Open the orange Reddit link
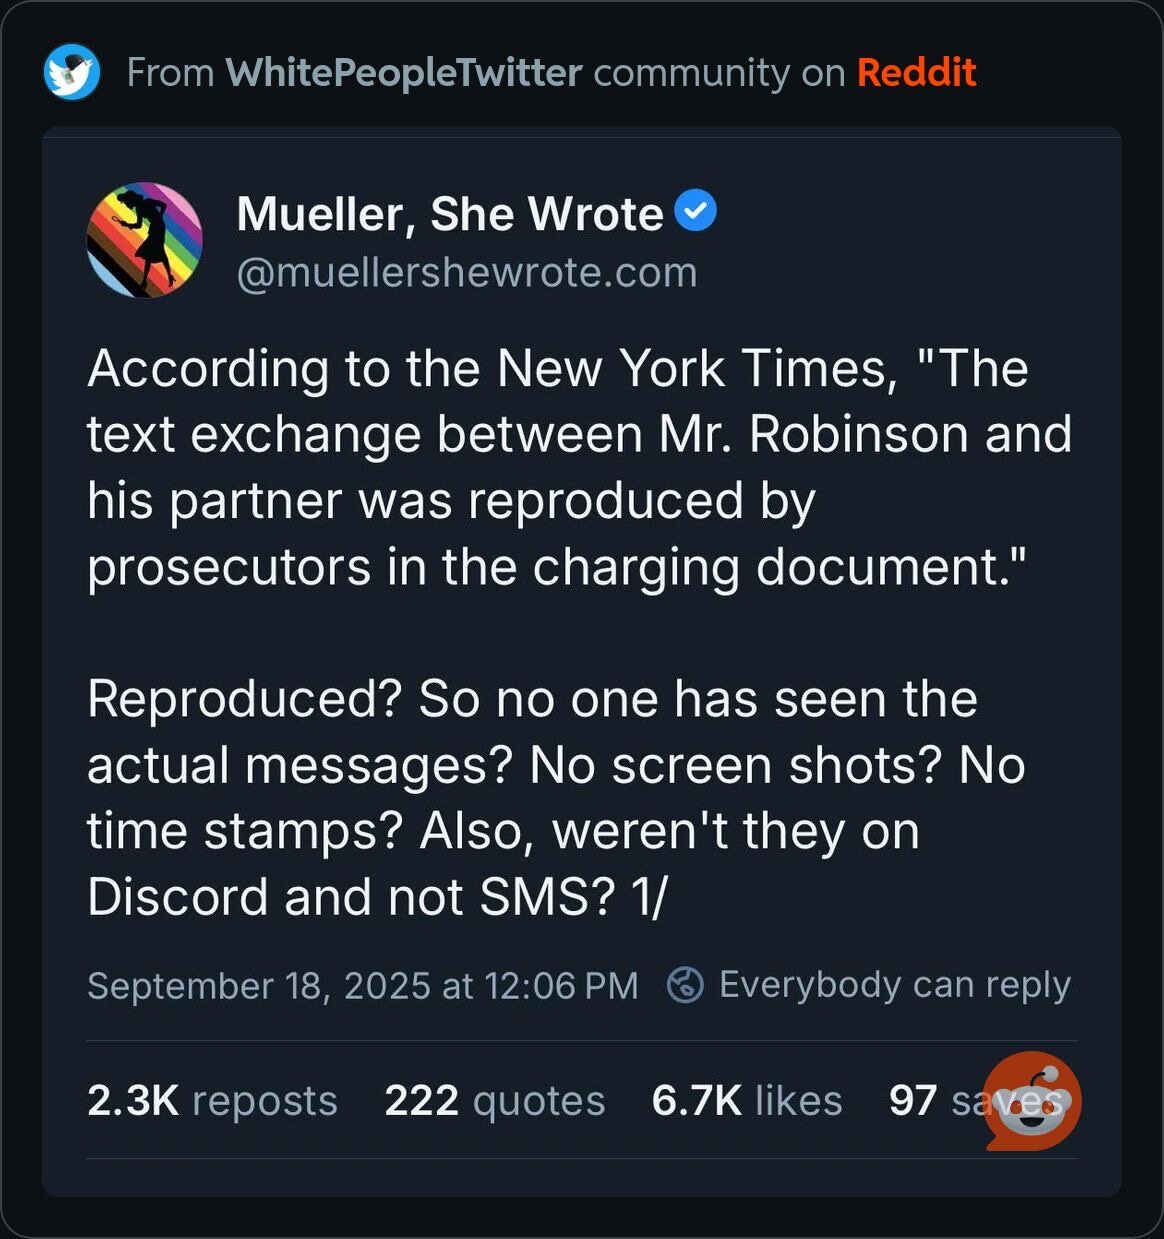Viewport: 1164px width, 1239px height. pyautogui.click(x=917, y=72)
